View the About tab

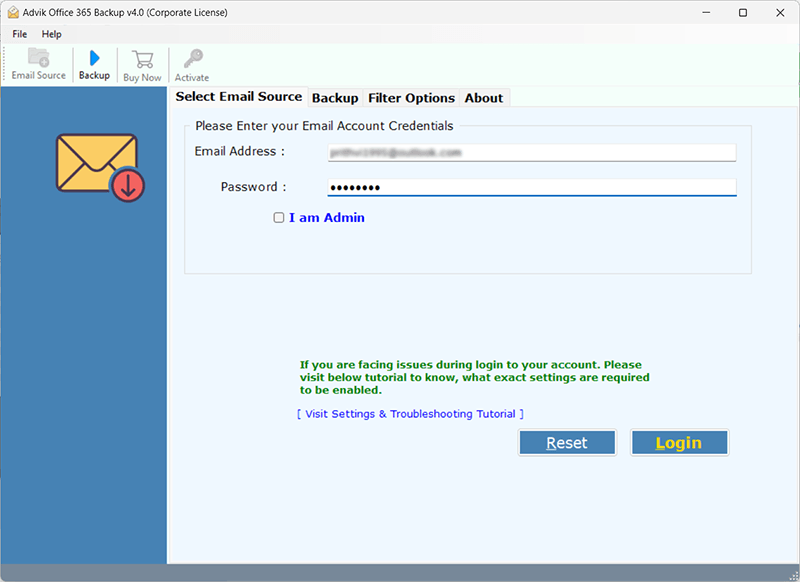coord(484,97)
